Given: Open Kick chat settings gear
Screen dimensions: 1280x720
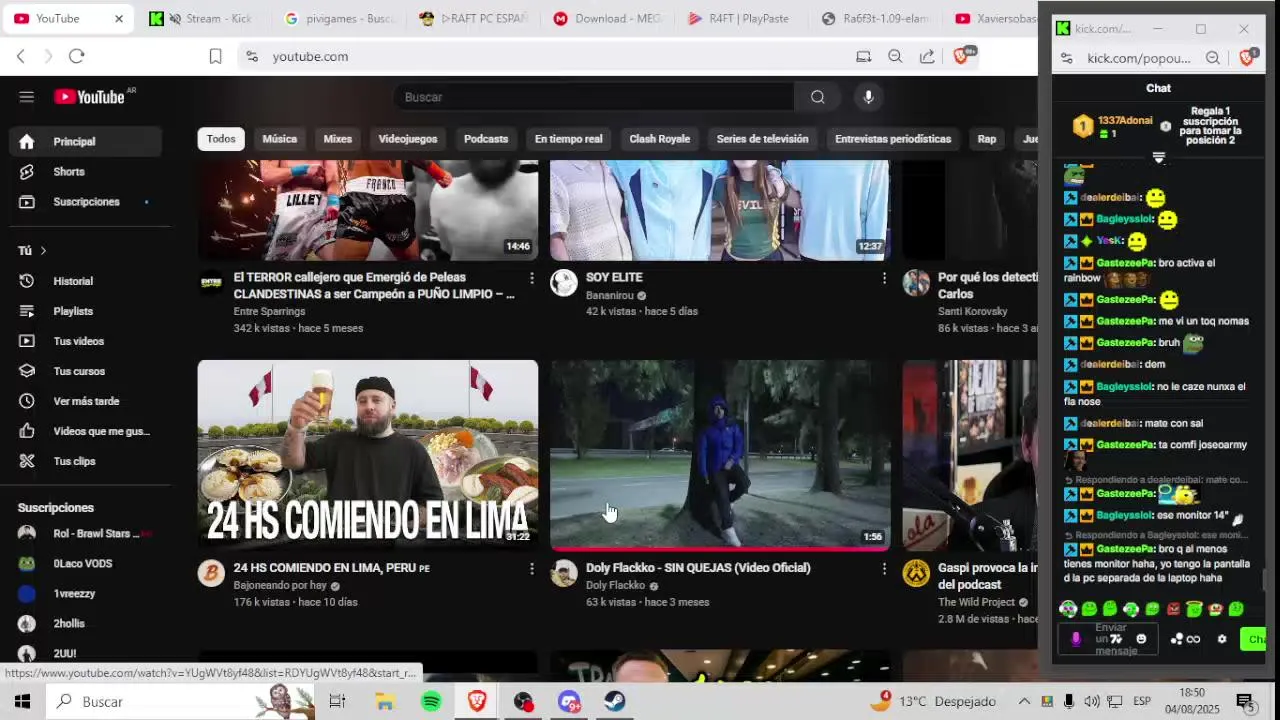Looking at the screenshot, I should [1222, 639].
